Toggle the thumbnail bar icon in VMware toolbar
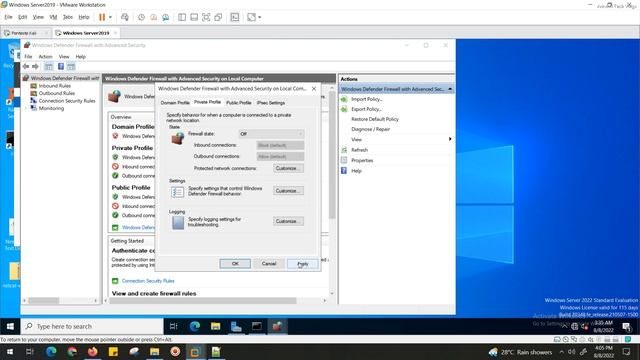The width and height of the screenshot is (640, 360). (x=194, y=17)
